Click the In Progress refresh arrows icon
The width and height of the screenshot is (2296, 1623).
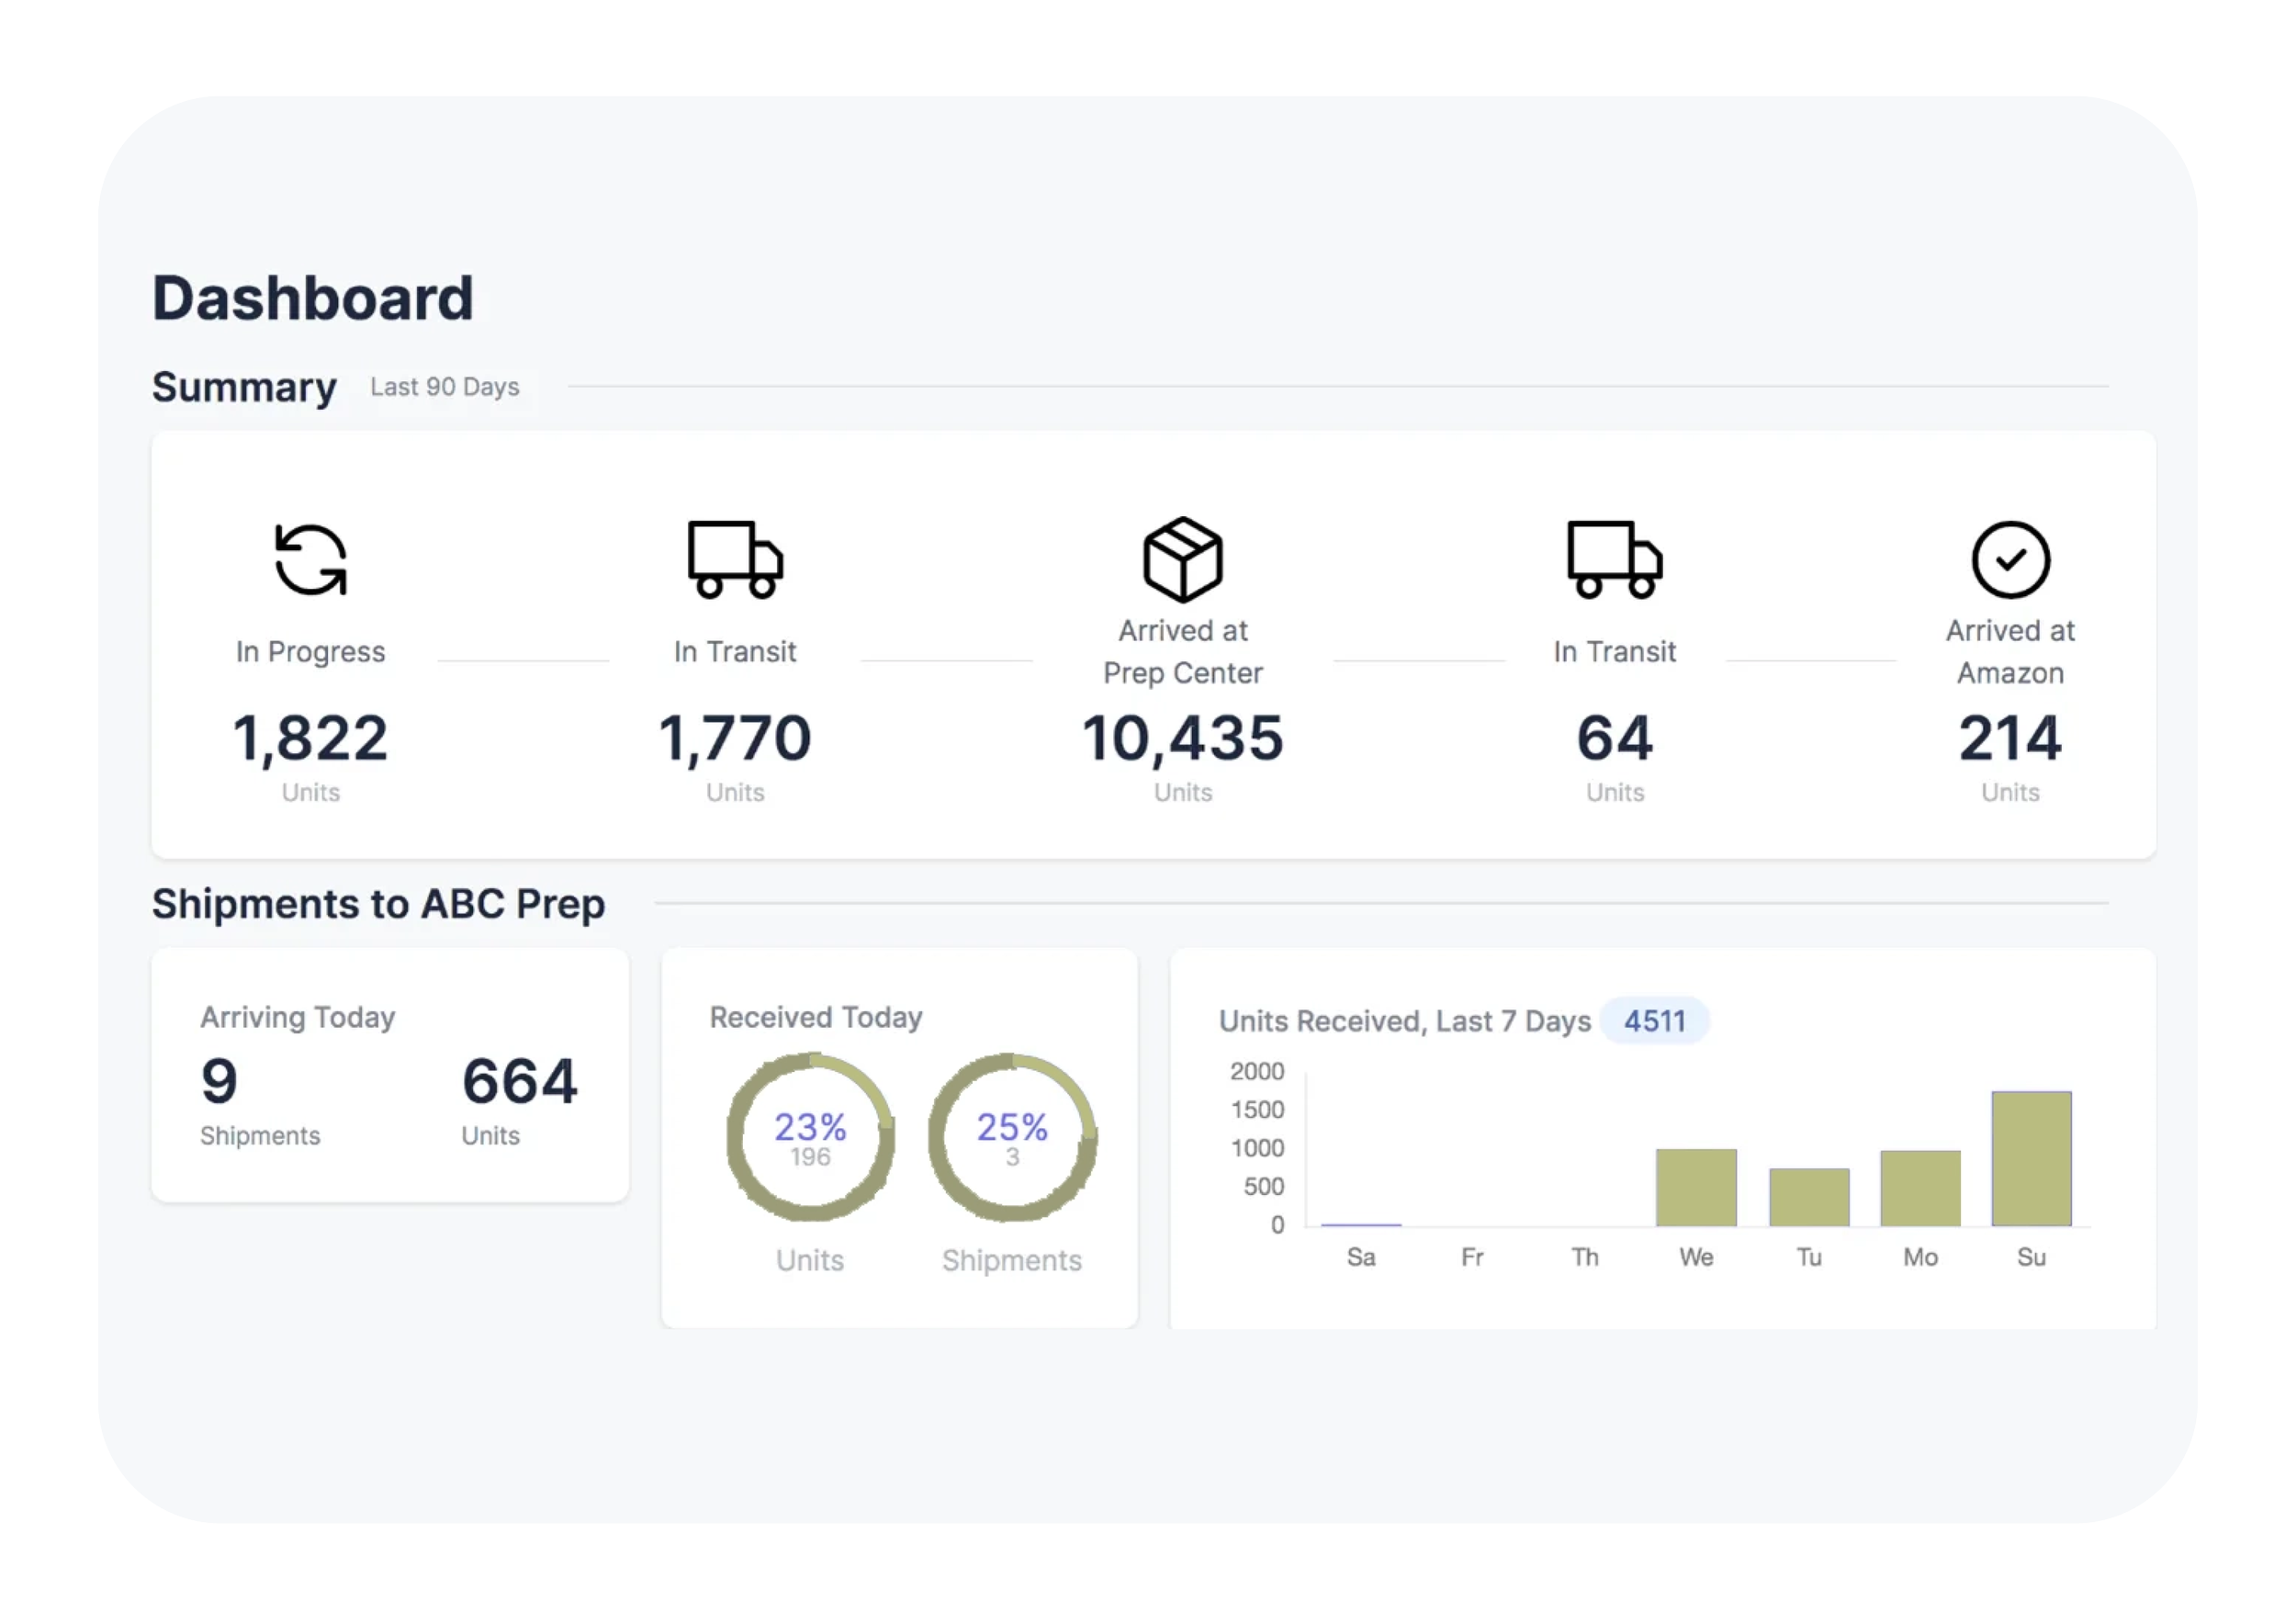click(311, 560)
